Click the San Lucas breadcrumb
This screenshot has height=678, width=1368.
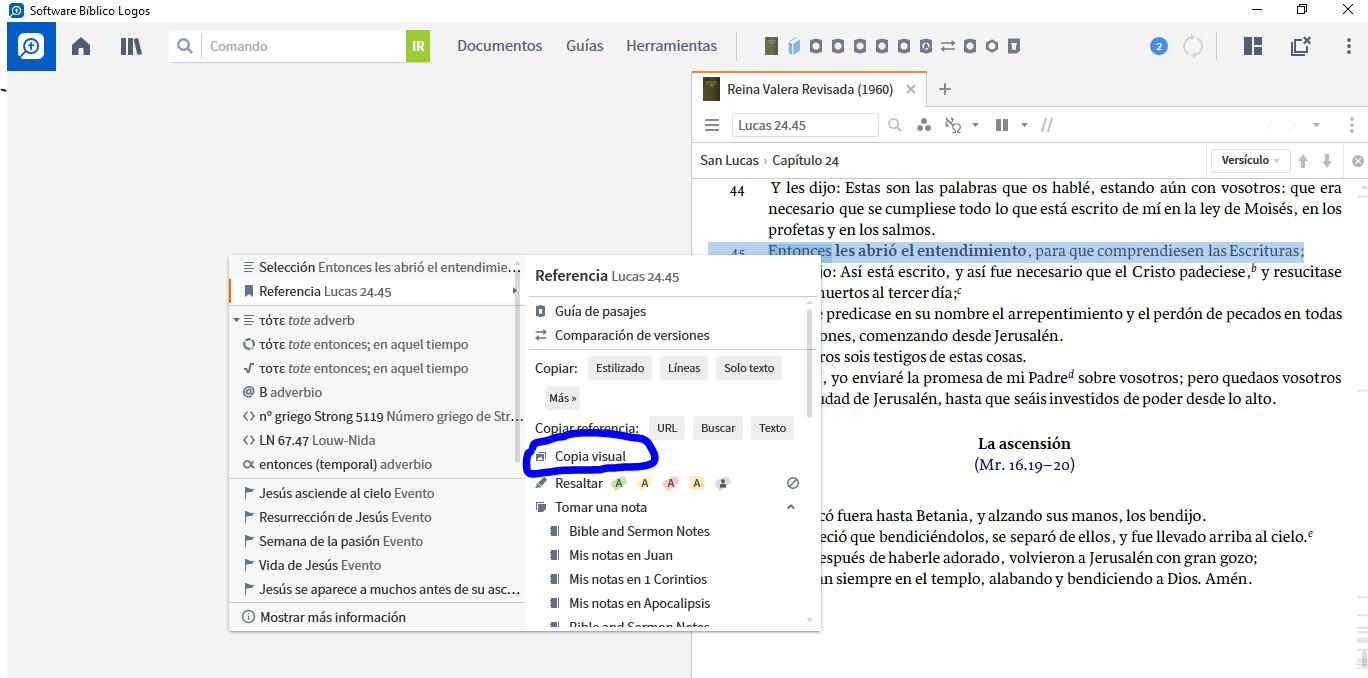[x=730, y=160]
